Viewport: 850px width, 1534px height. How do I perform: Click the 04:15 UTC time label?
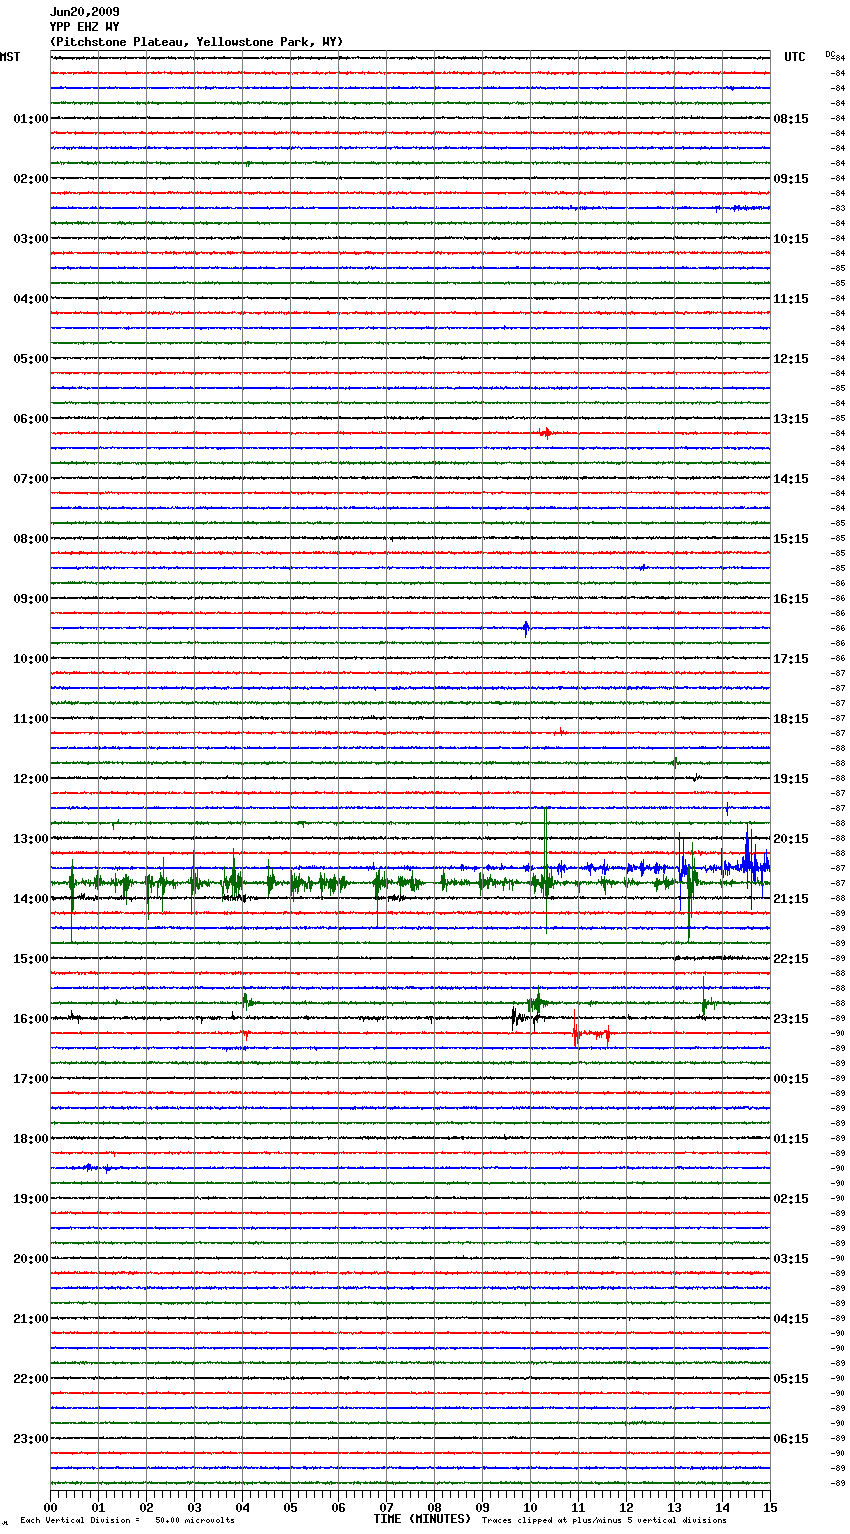pyautogui.click(x=791, y=1319)
